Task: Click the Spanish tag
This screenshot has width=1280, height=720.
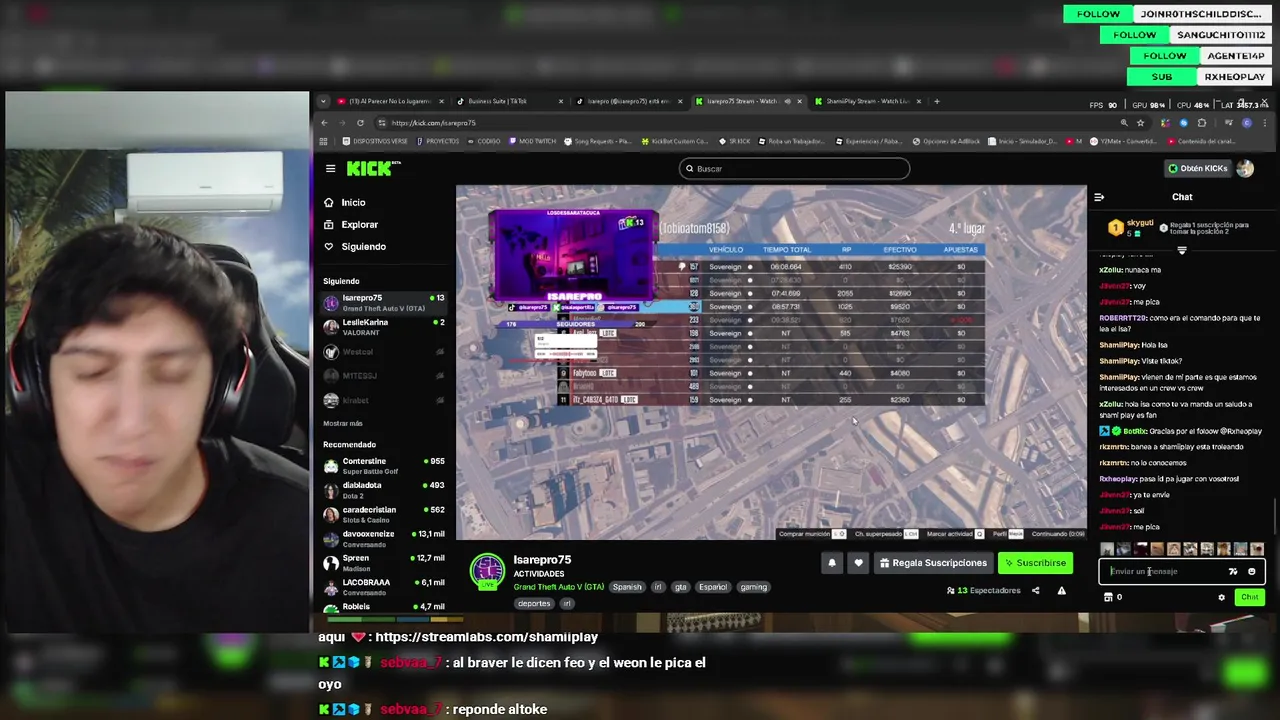Action: pos(627,587)
